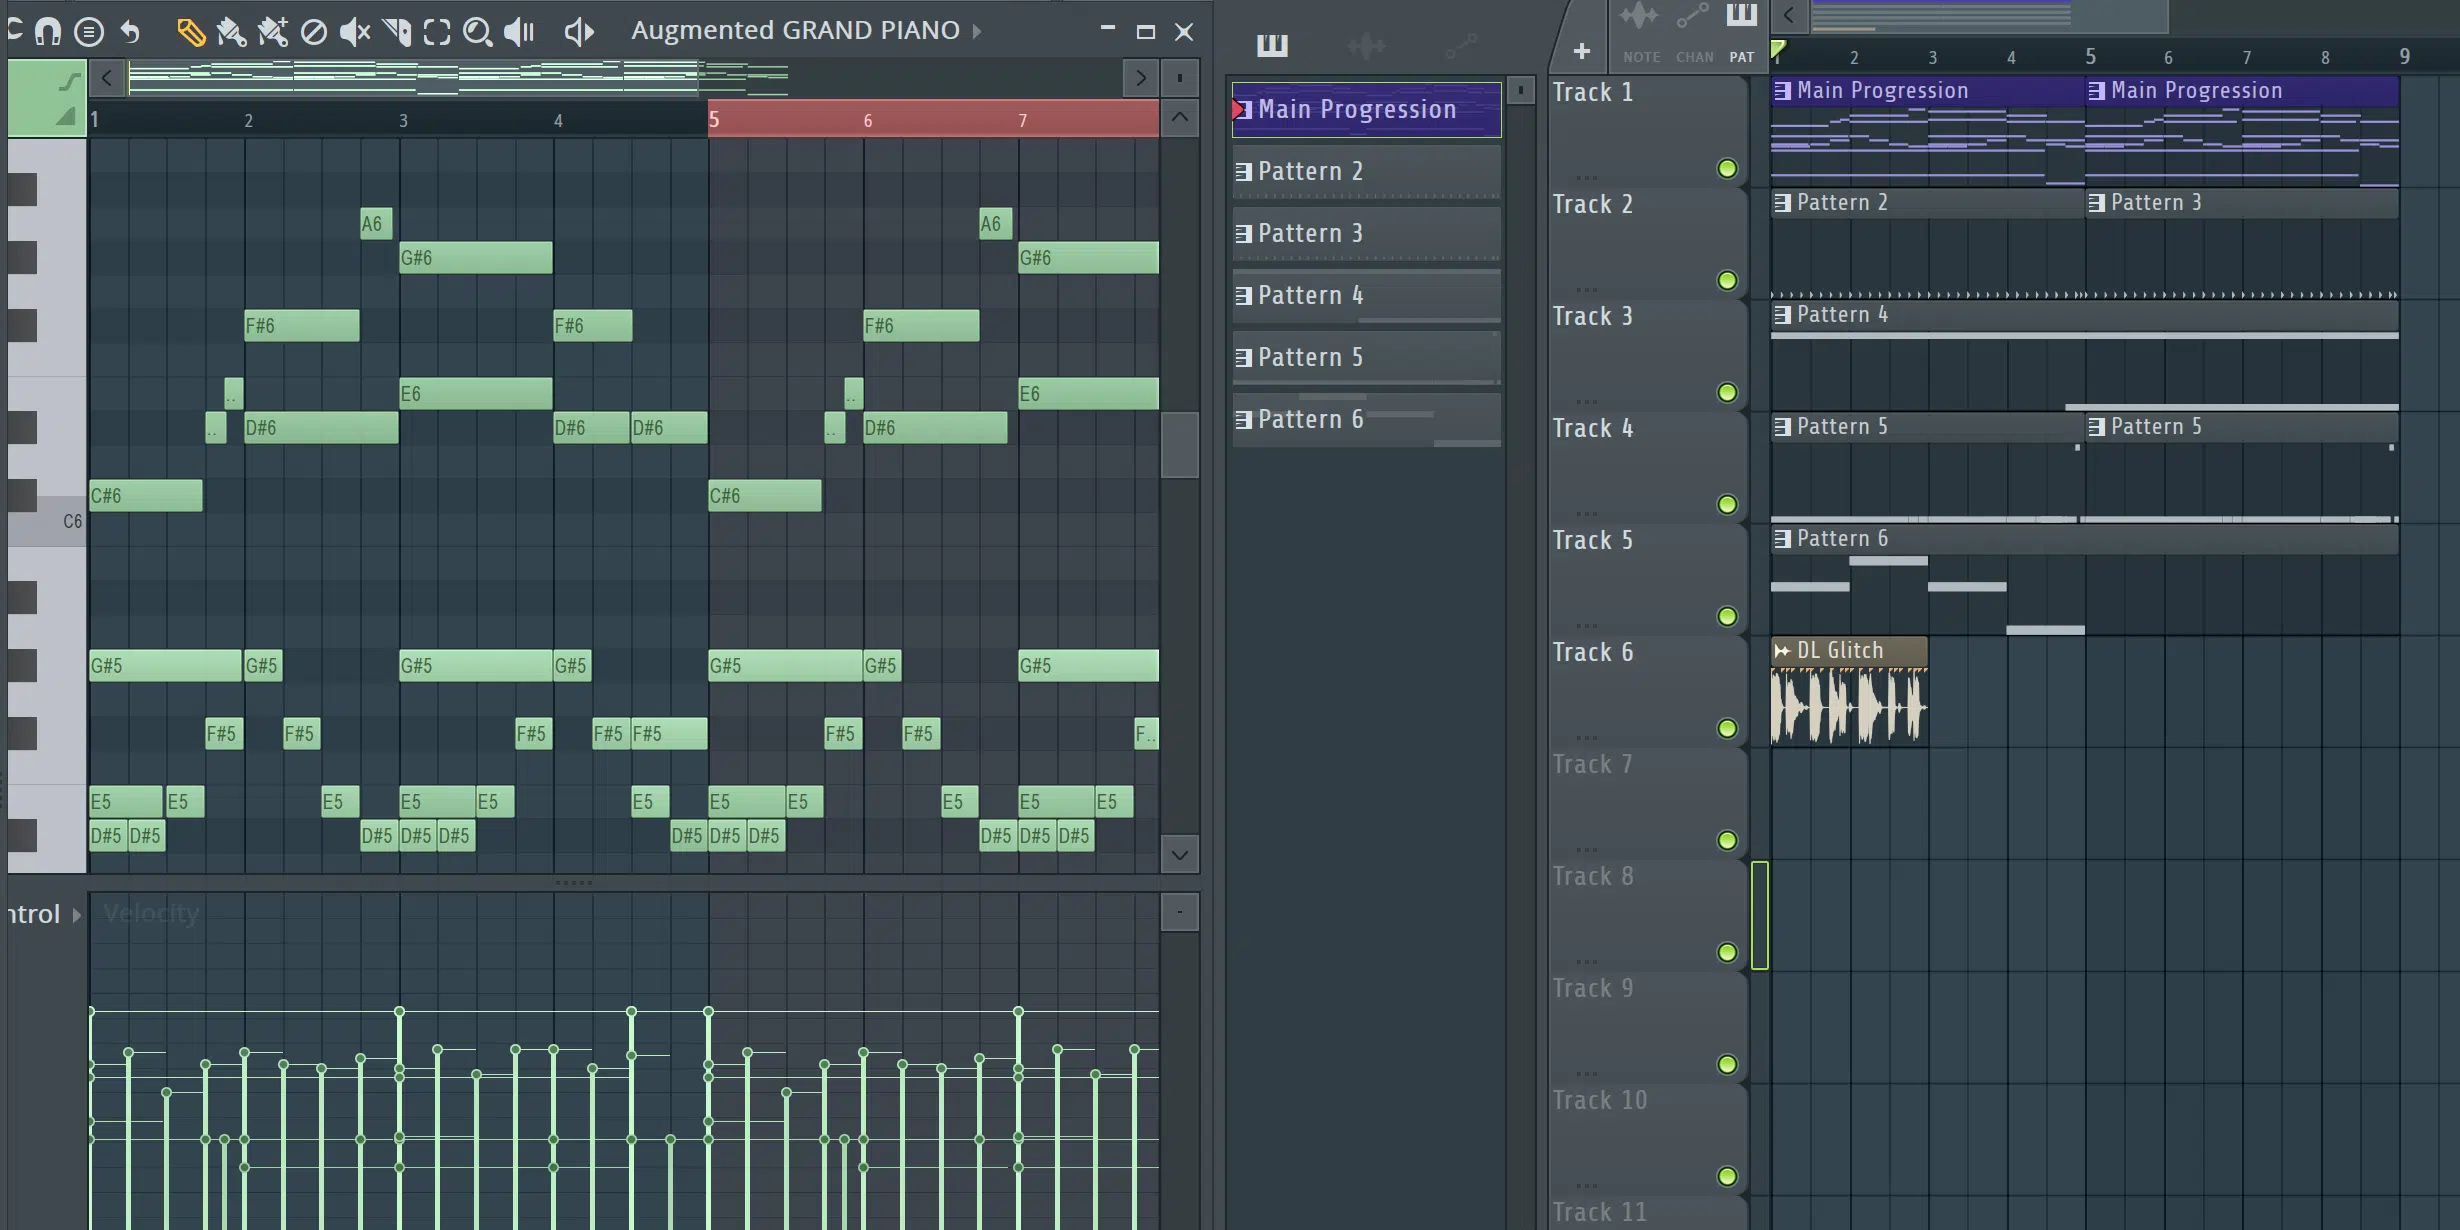Click the Track 6 header label

(x=1593, y=653)
